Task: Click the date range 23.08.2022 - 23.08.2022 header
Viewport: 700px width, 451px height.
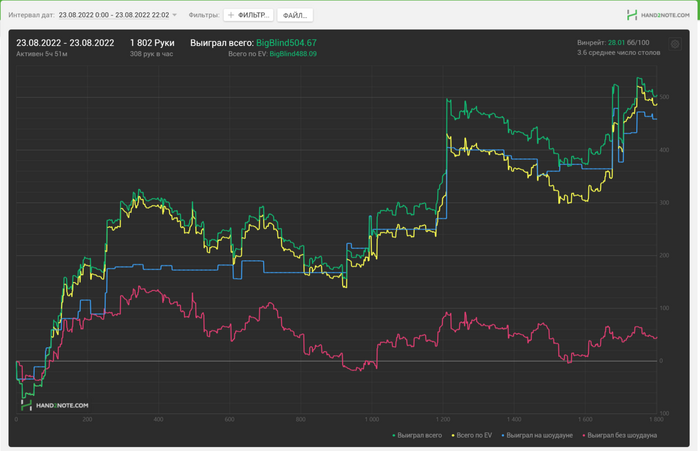Action: click(65, 43)
